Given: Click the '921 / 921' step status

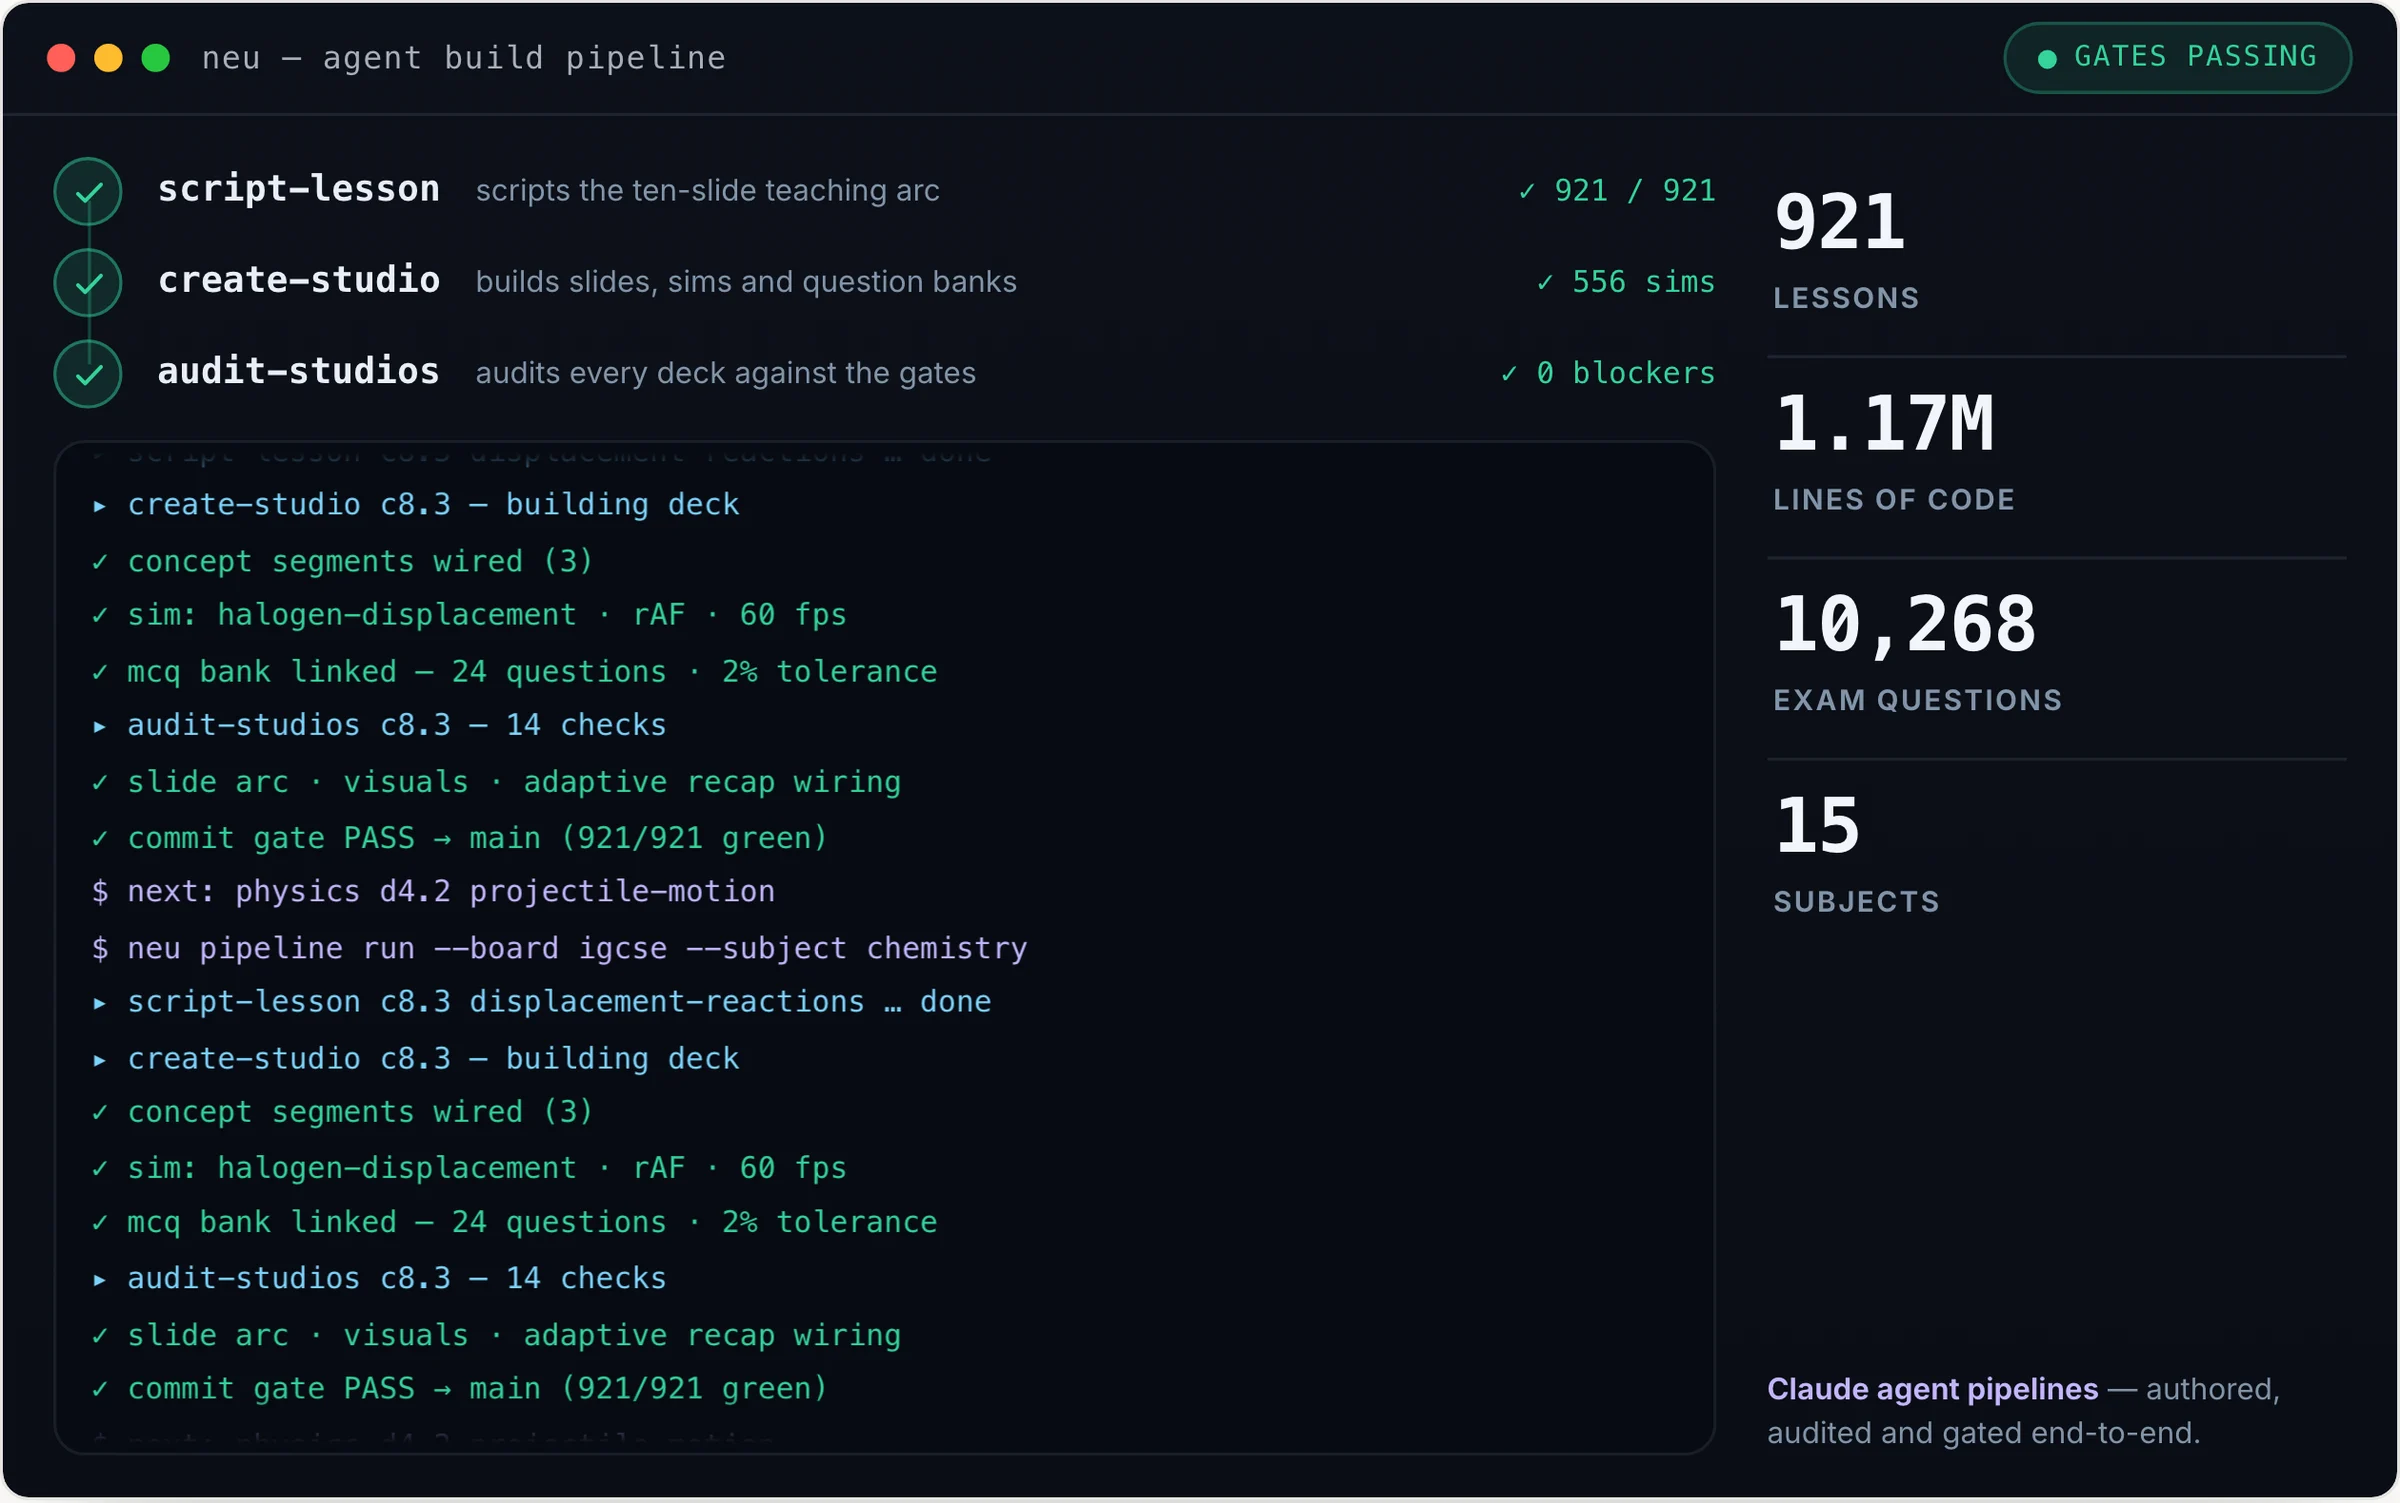Looking at the screenshot, I should point(1616,190).
